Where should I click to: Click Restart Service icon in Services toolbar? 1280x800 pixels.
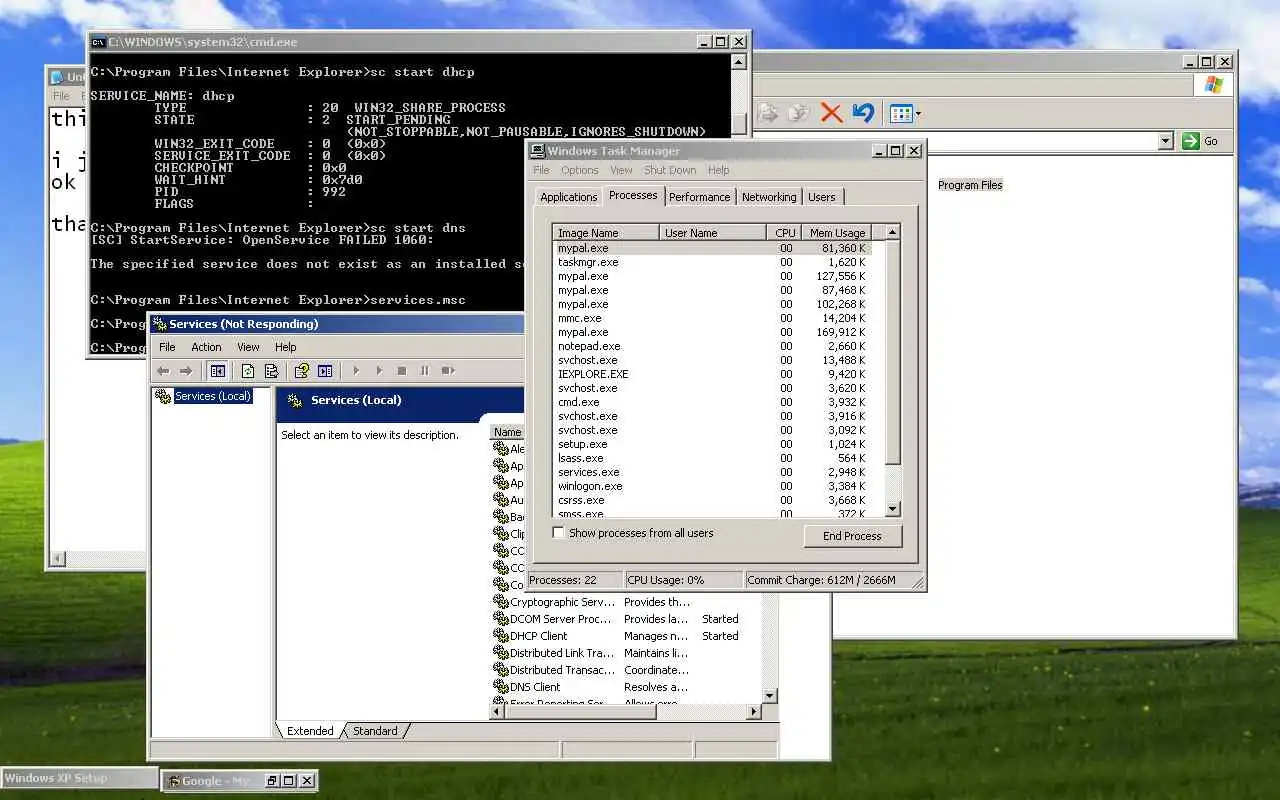pyautogui.click(x=448, y=371)
